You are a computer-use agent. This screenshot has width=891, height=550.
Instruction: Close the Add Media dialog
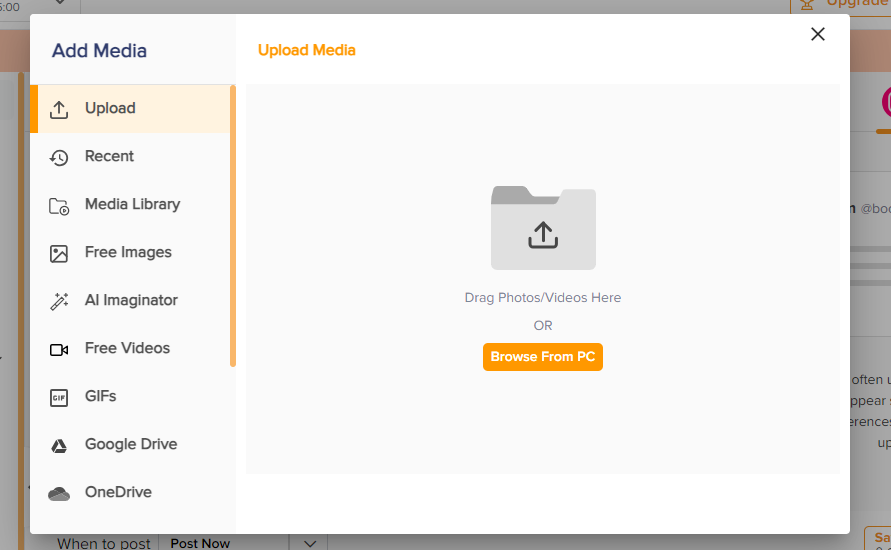point(818,34)
